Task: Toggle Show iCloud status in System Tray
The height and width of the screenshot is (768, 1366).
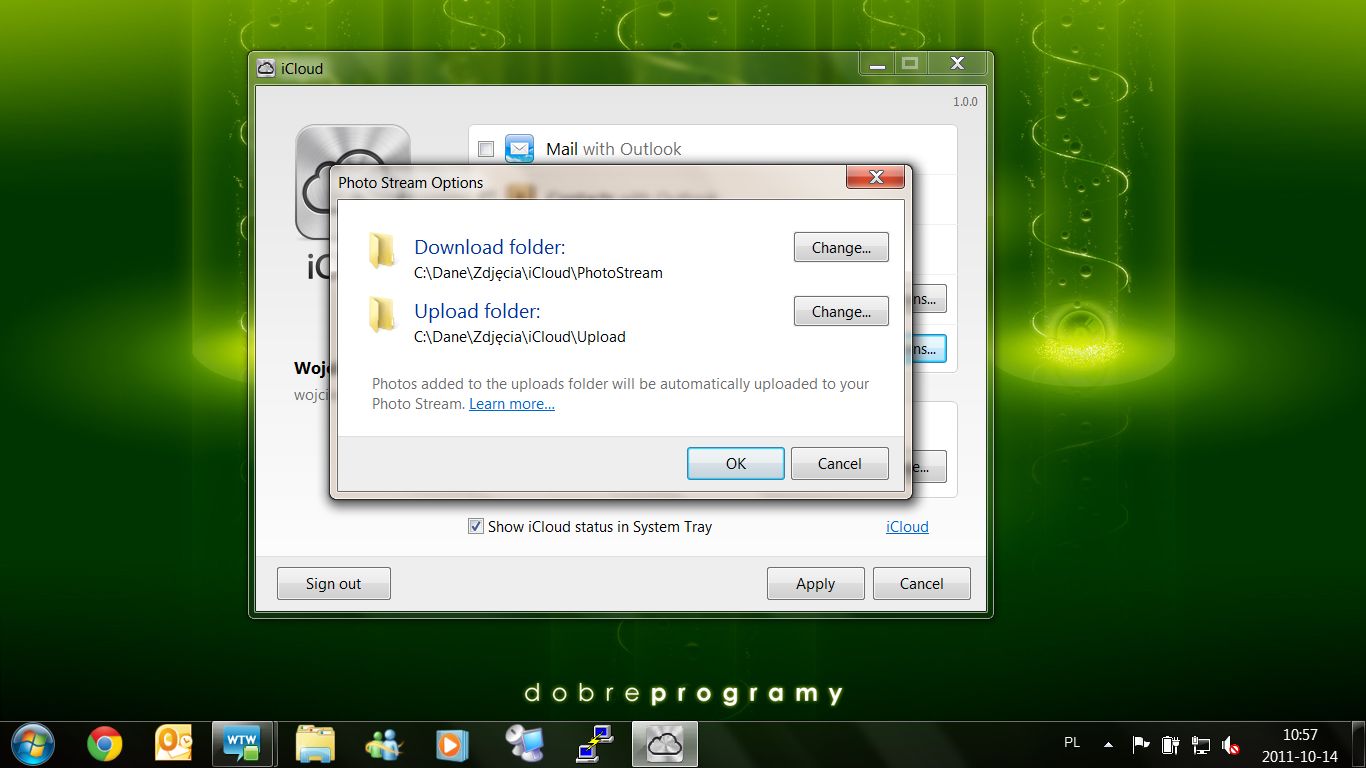Action: [x=476, y=526]
